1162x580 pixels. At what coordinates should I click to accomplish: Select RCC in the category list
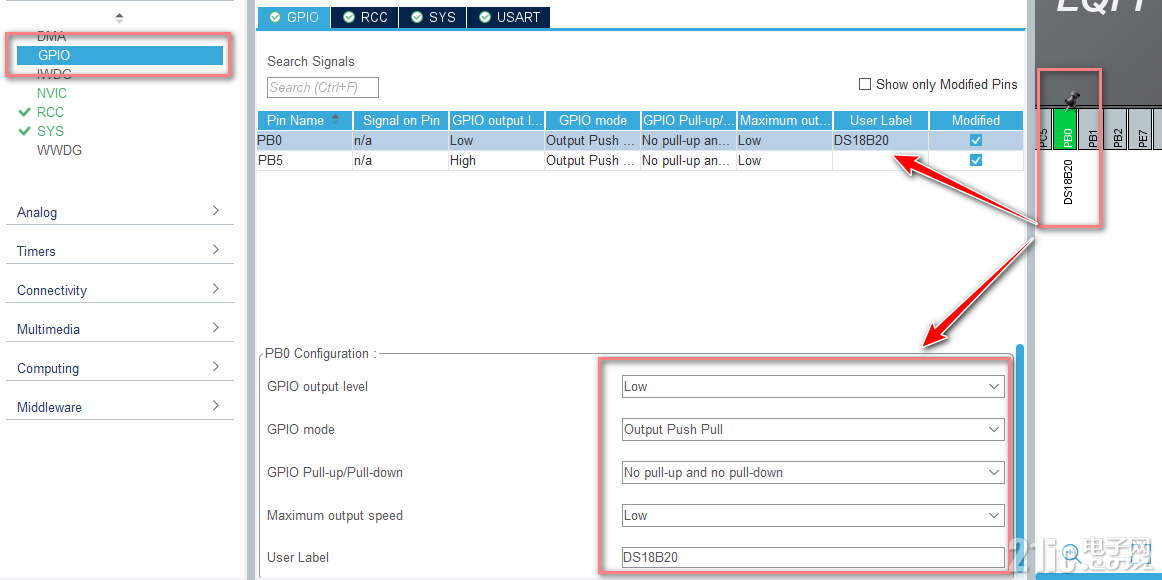point(50,113)
